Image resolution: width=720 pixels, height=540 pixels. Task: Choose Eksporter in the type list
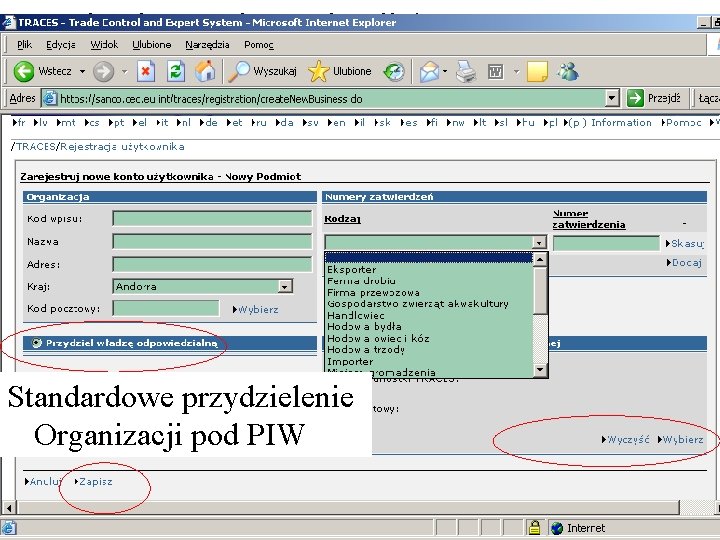(429, 270)
